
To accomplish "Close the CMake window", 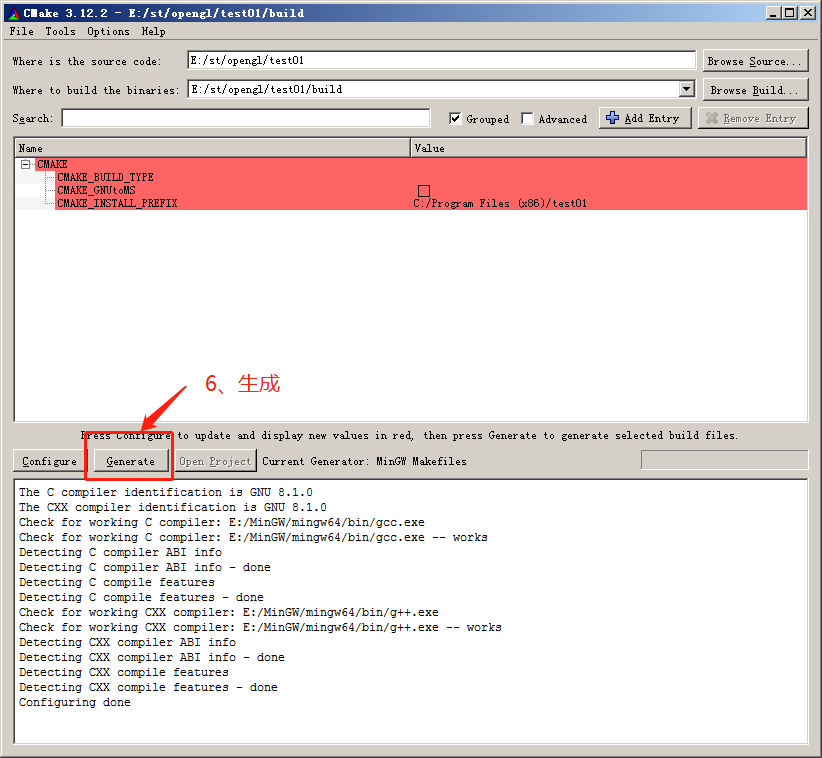I will coord(808,13).
